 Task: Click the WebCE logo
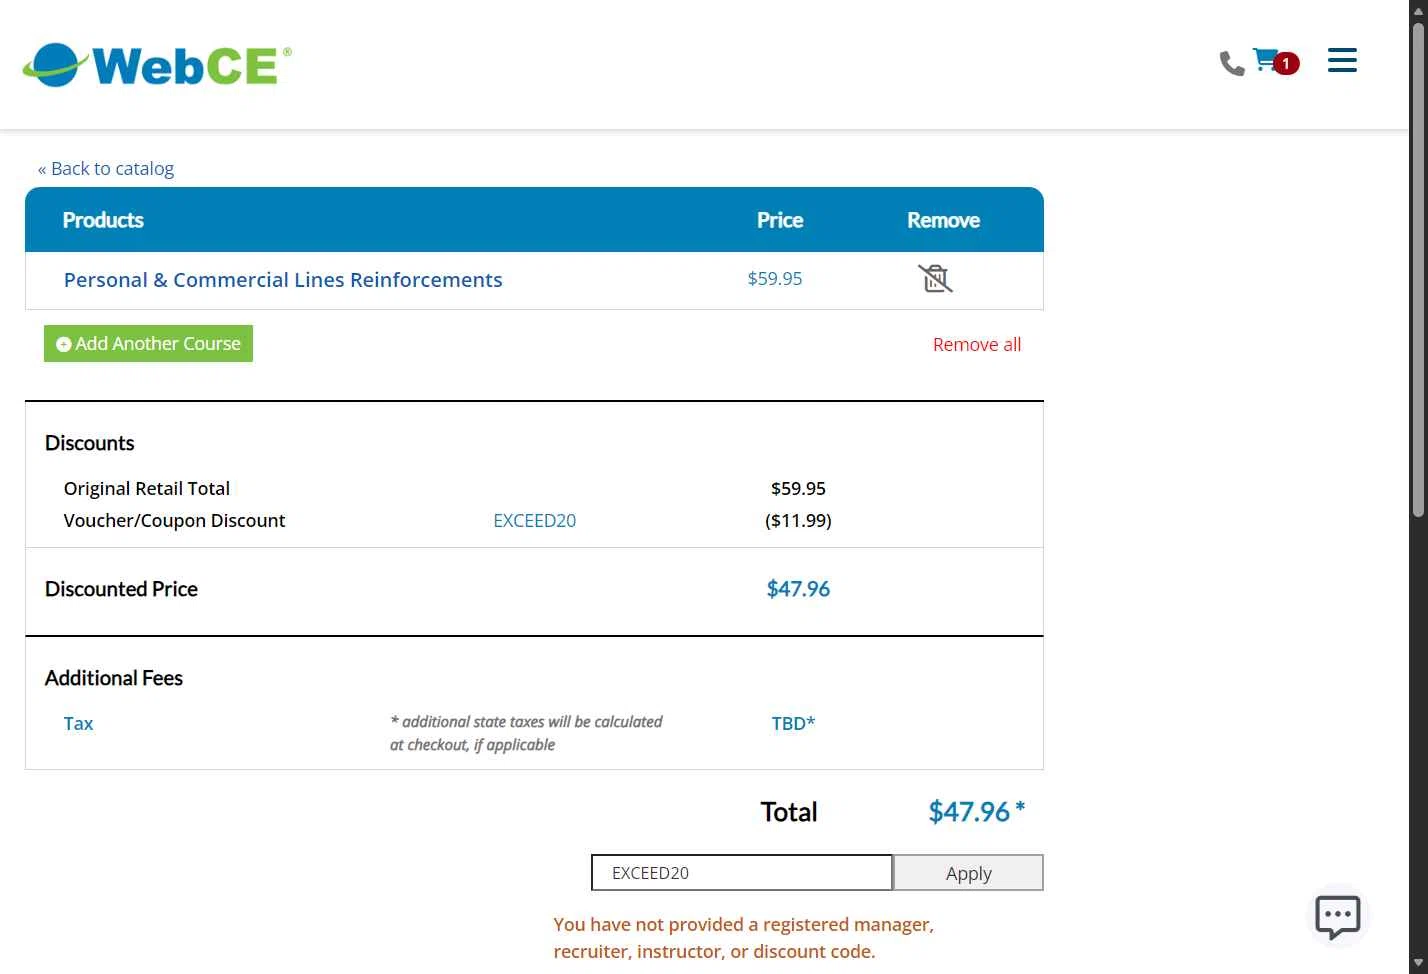pos(157,65)
